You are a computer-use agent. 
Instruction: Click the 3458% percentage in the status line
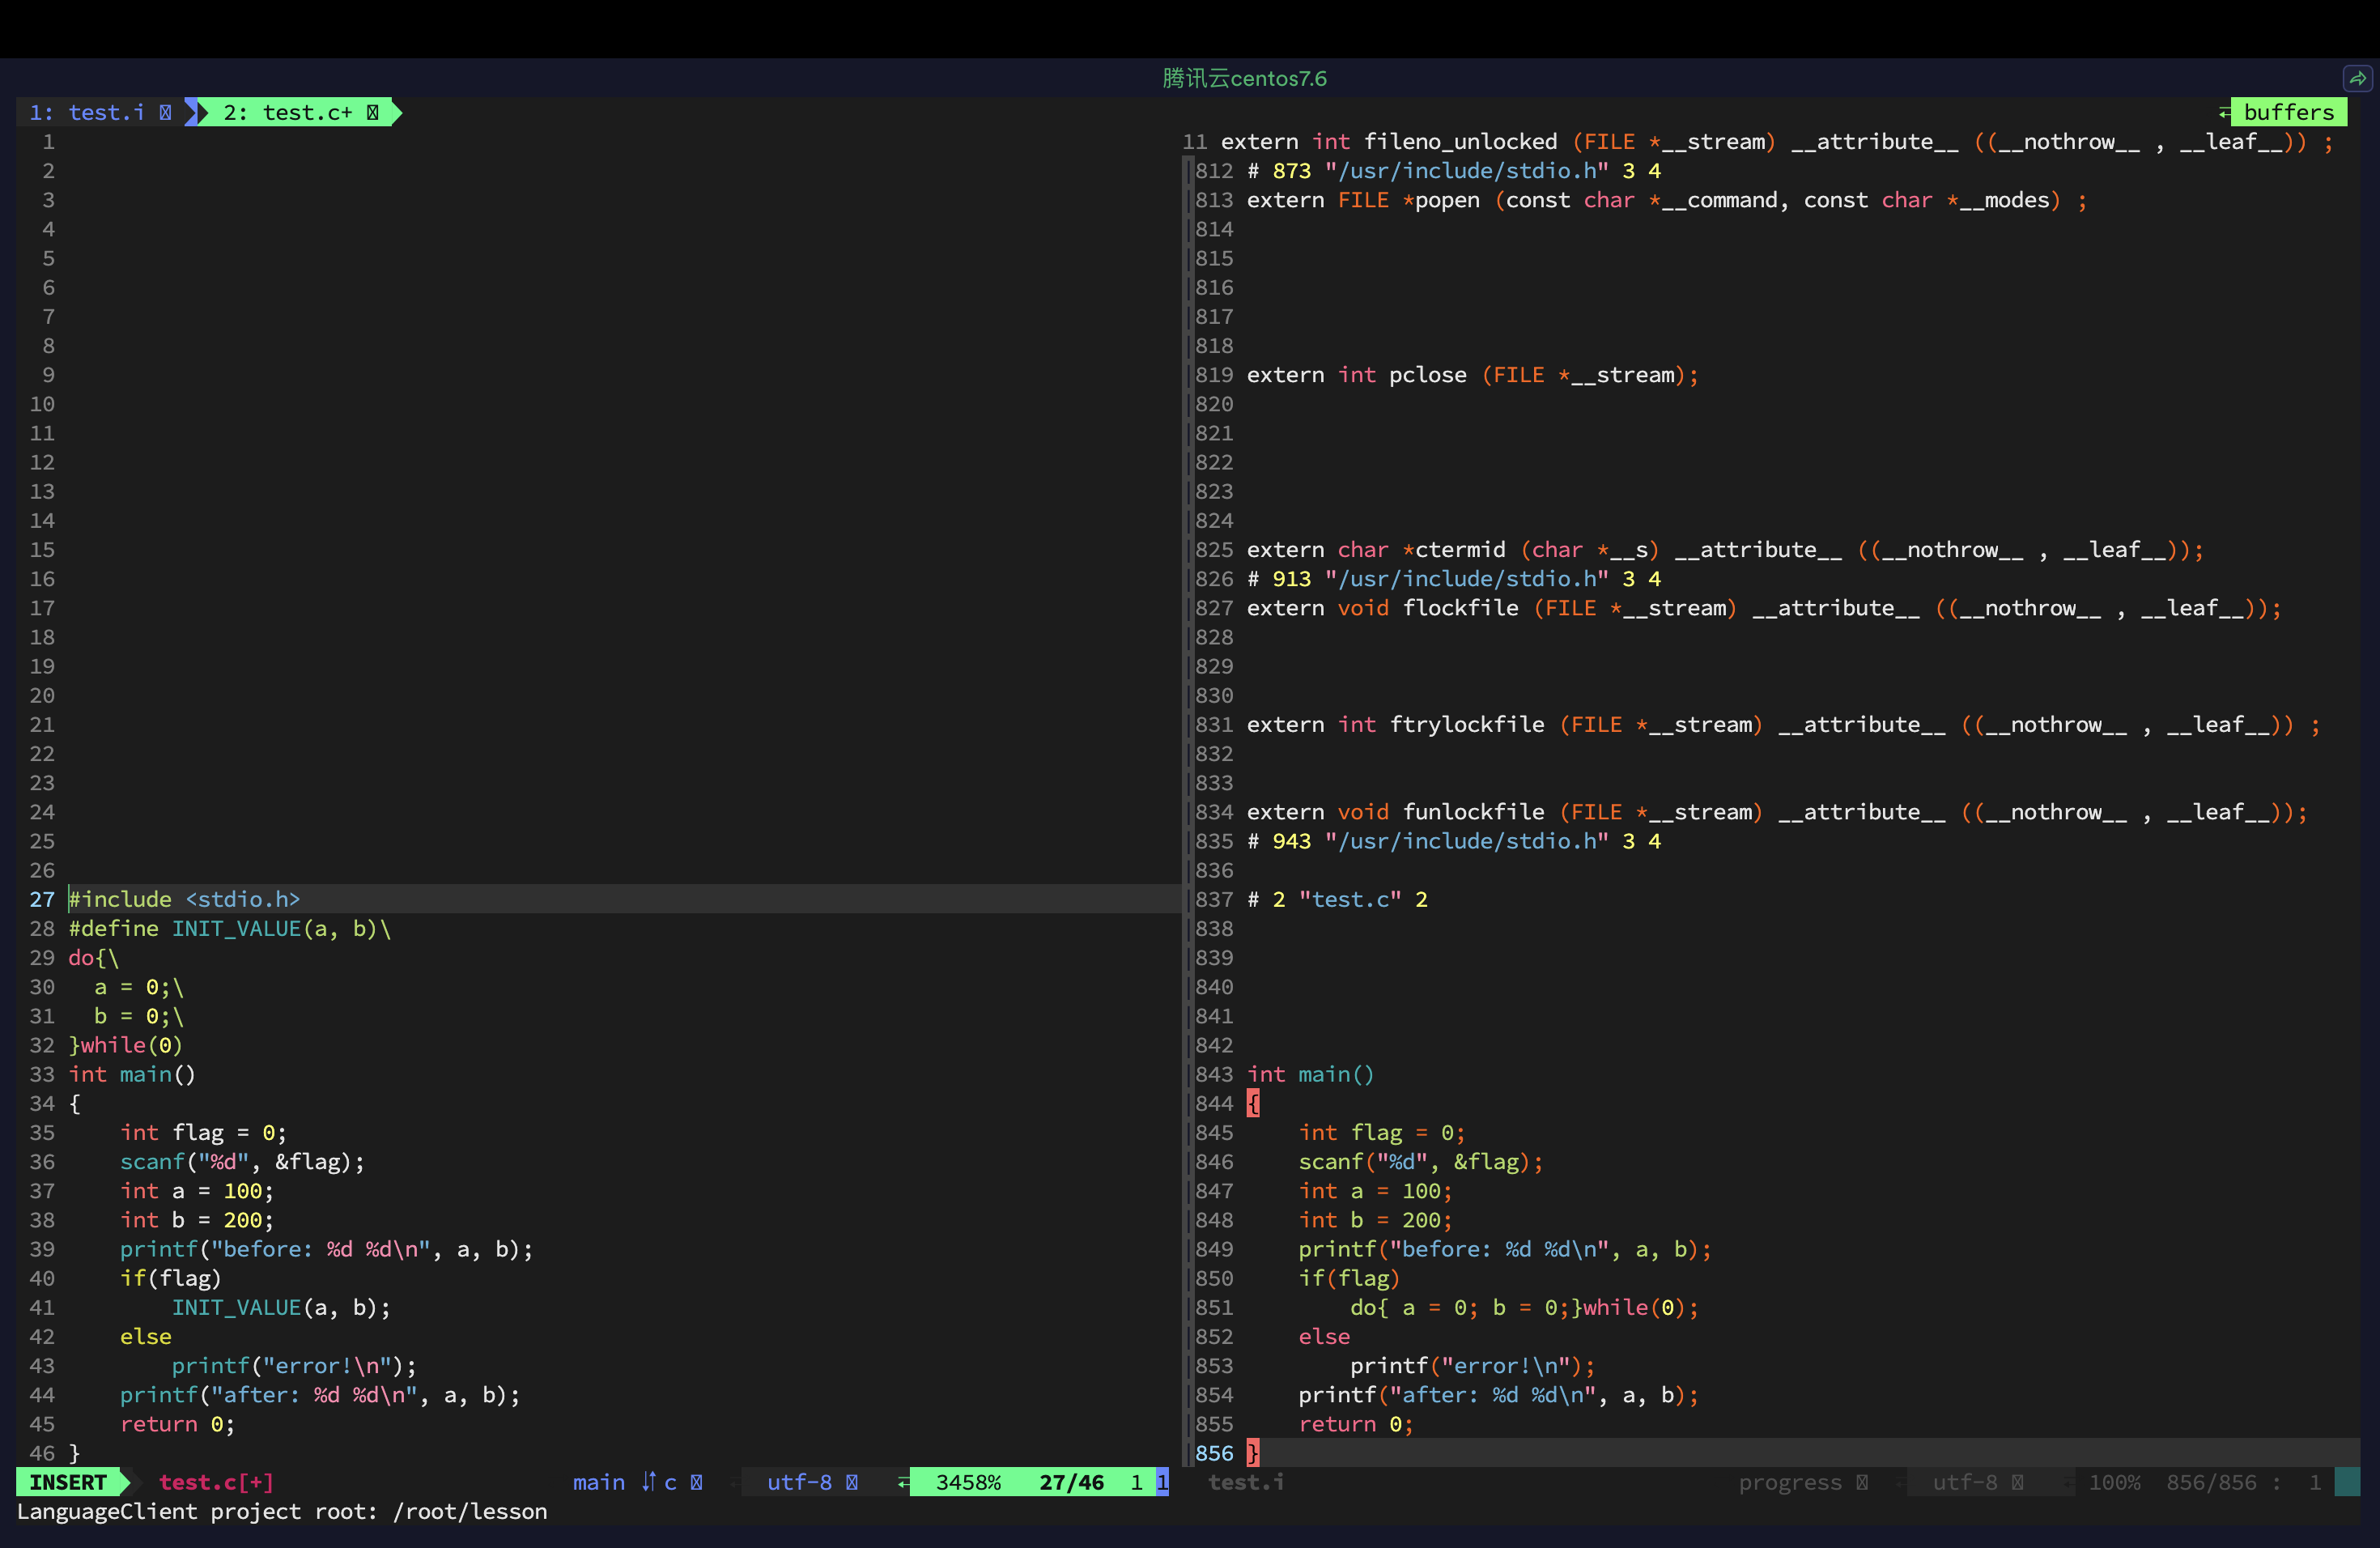coord(968,1482)
